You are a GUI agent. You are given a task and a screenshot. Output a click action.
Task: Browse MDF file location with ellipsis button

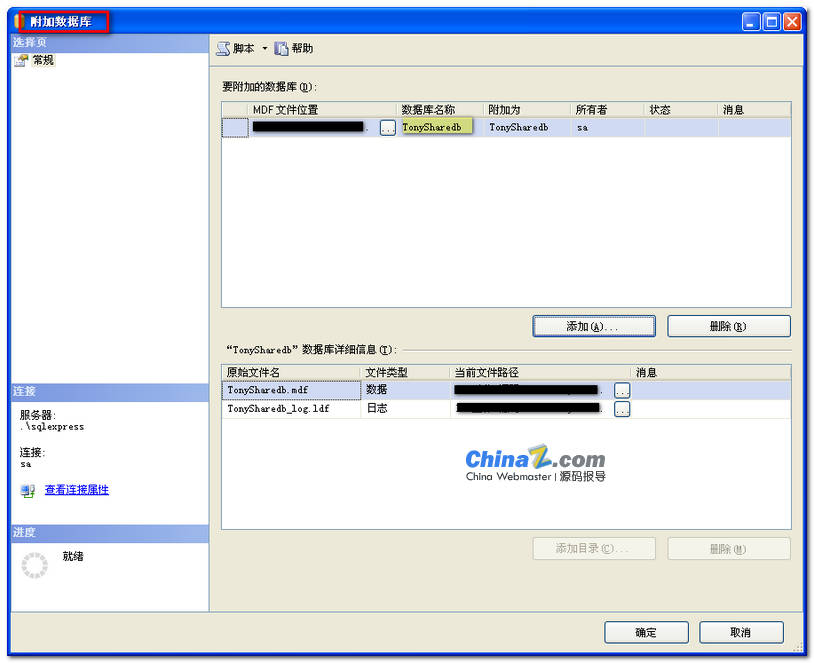click(x=388, y=128)
